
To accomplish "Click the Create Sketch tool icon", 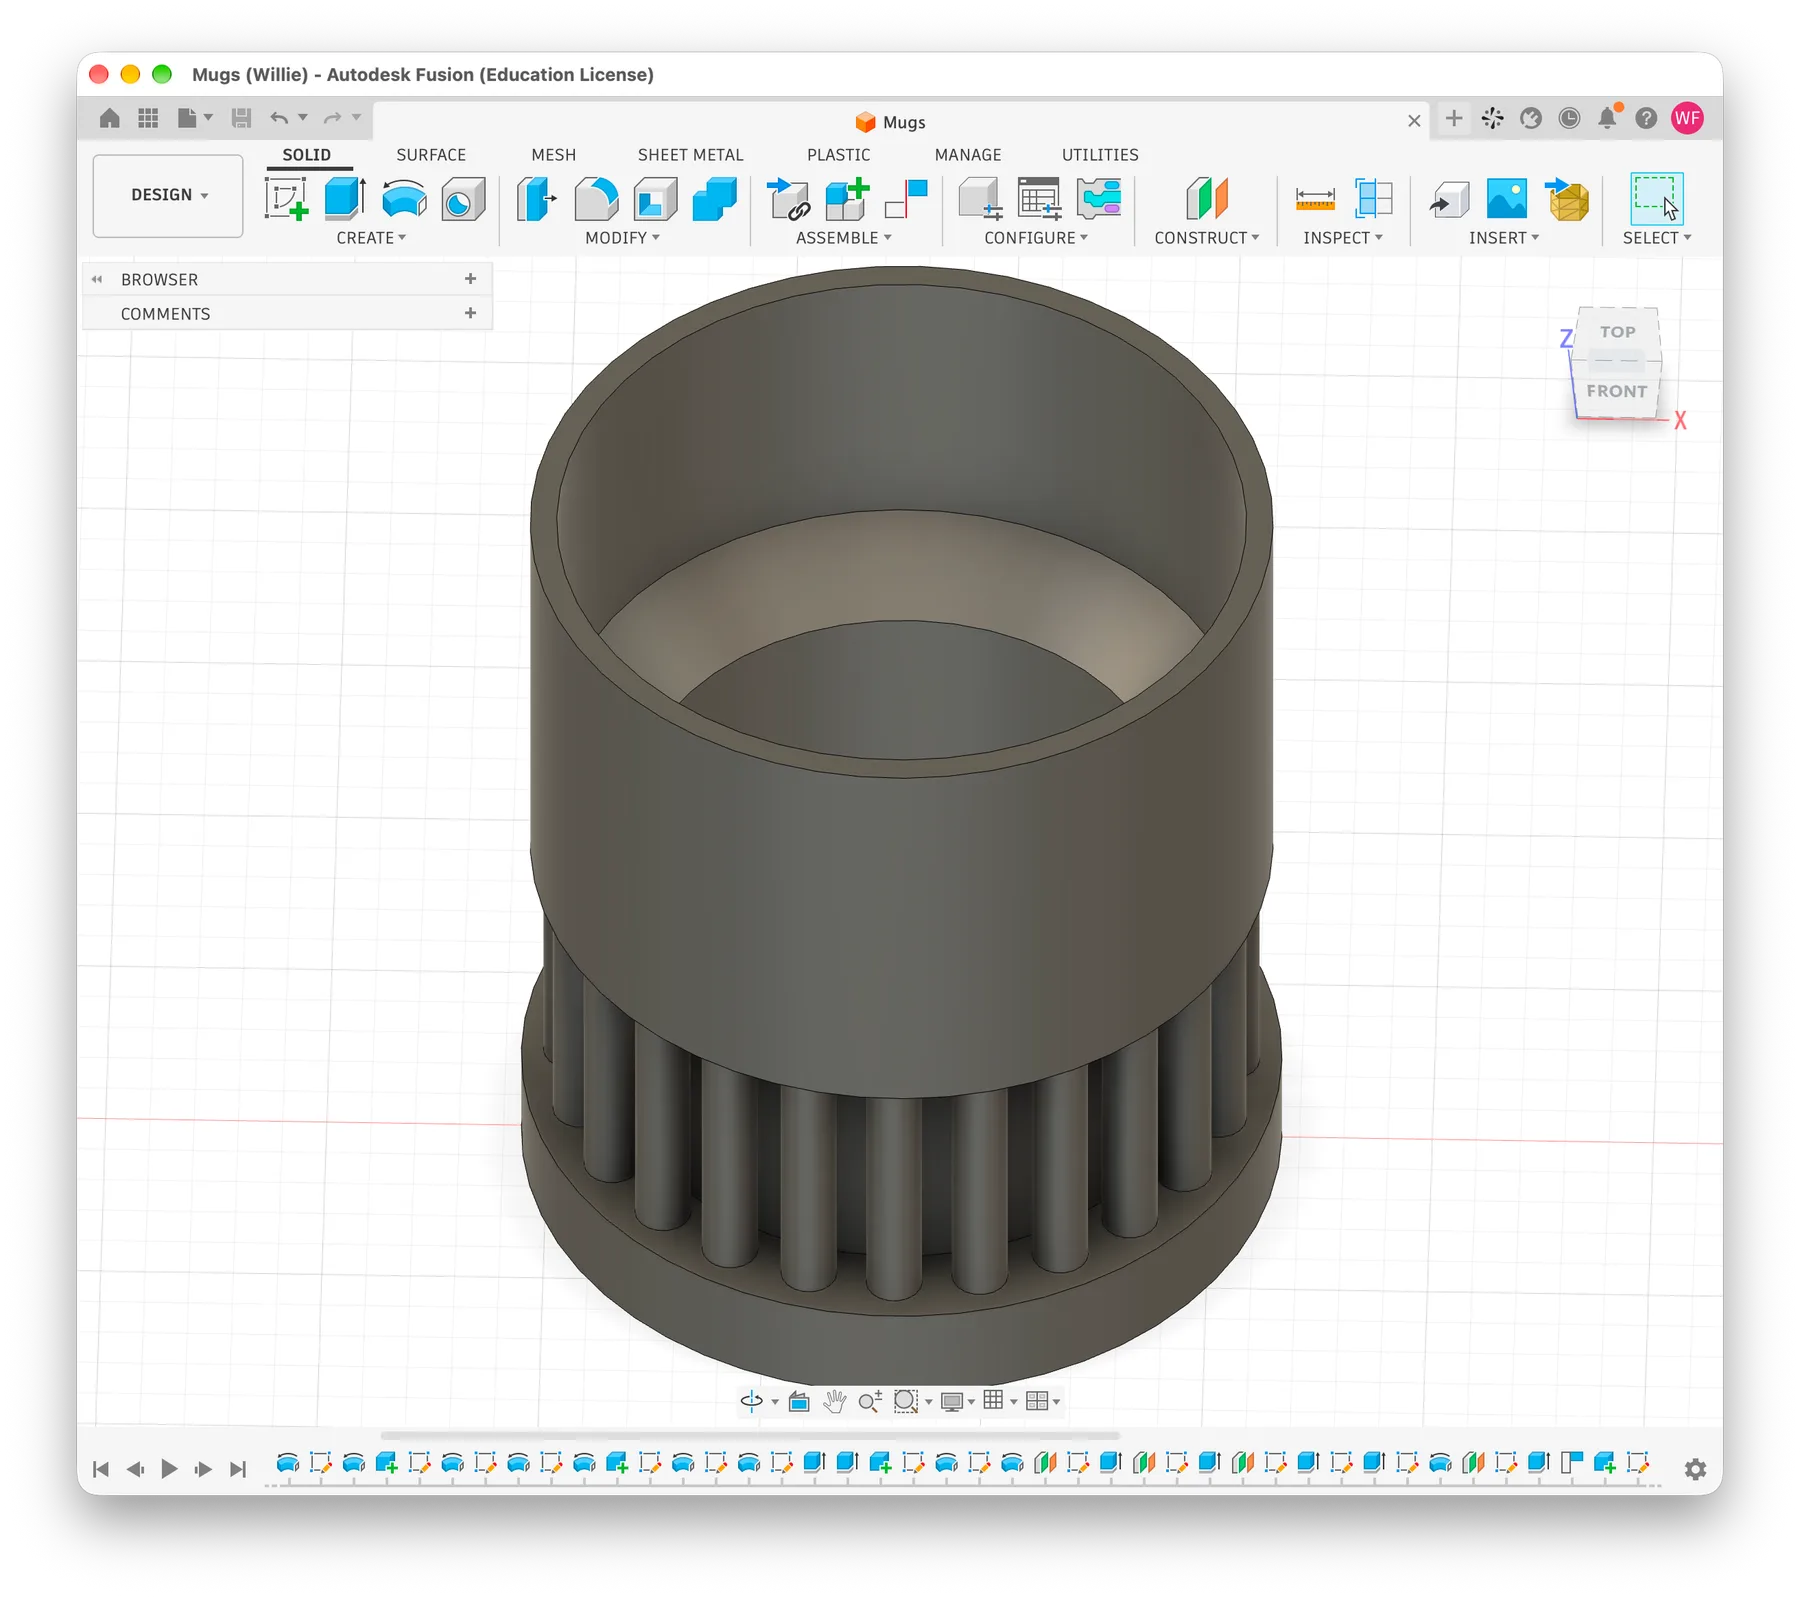I will [286, 198].
